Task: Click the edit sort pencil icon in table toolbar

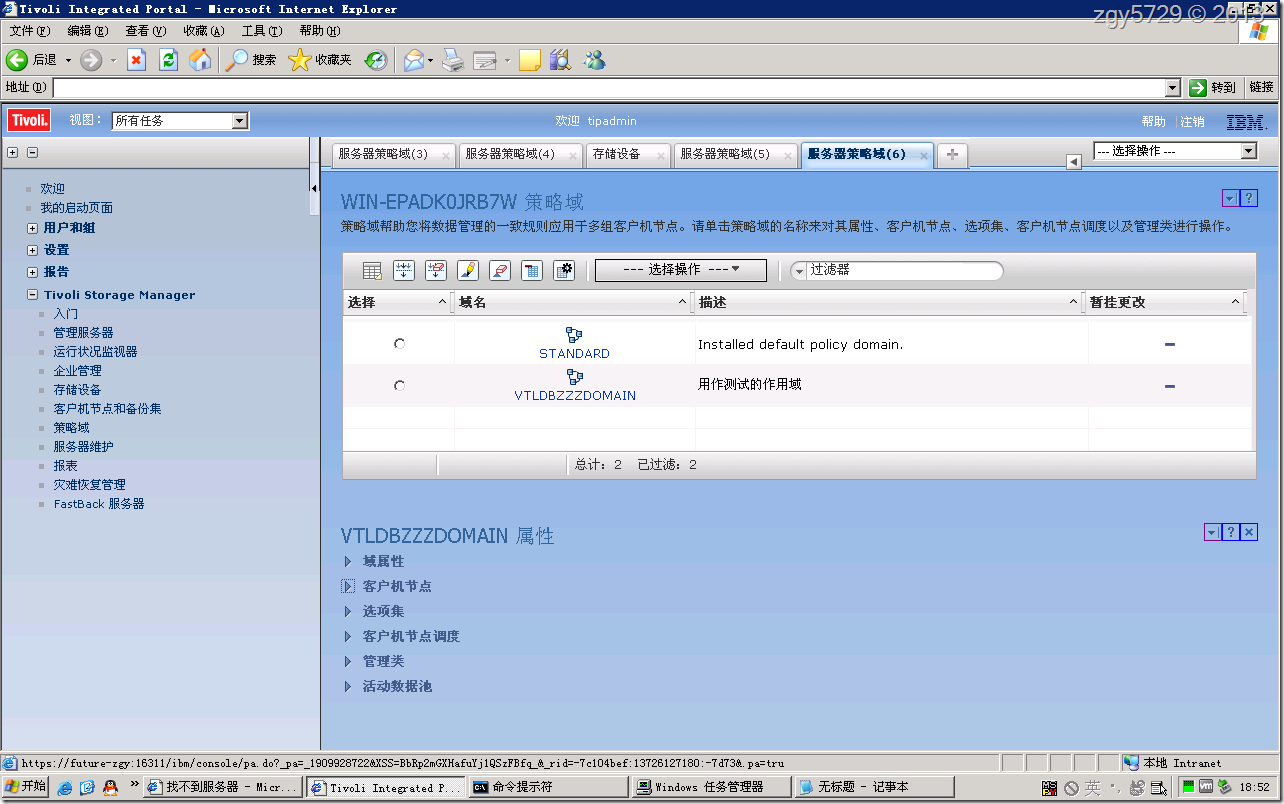Action: 468,270
